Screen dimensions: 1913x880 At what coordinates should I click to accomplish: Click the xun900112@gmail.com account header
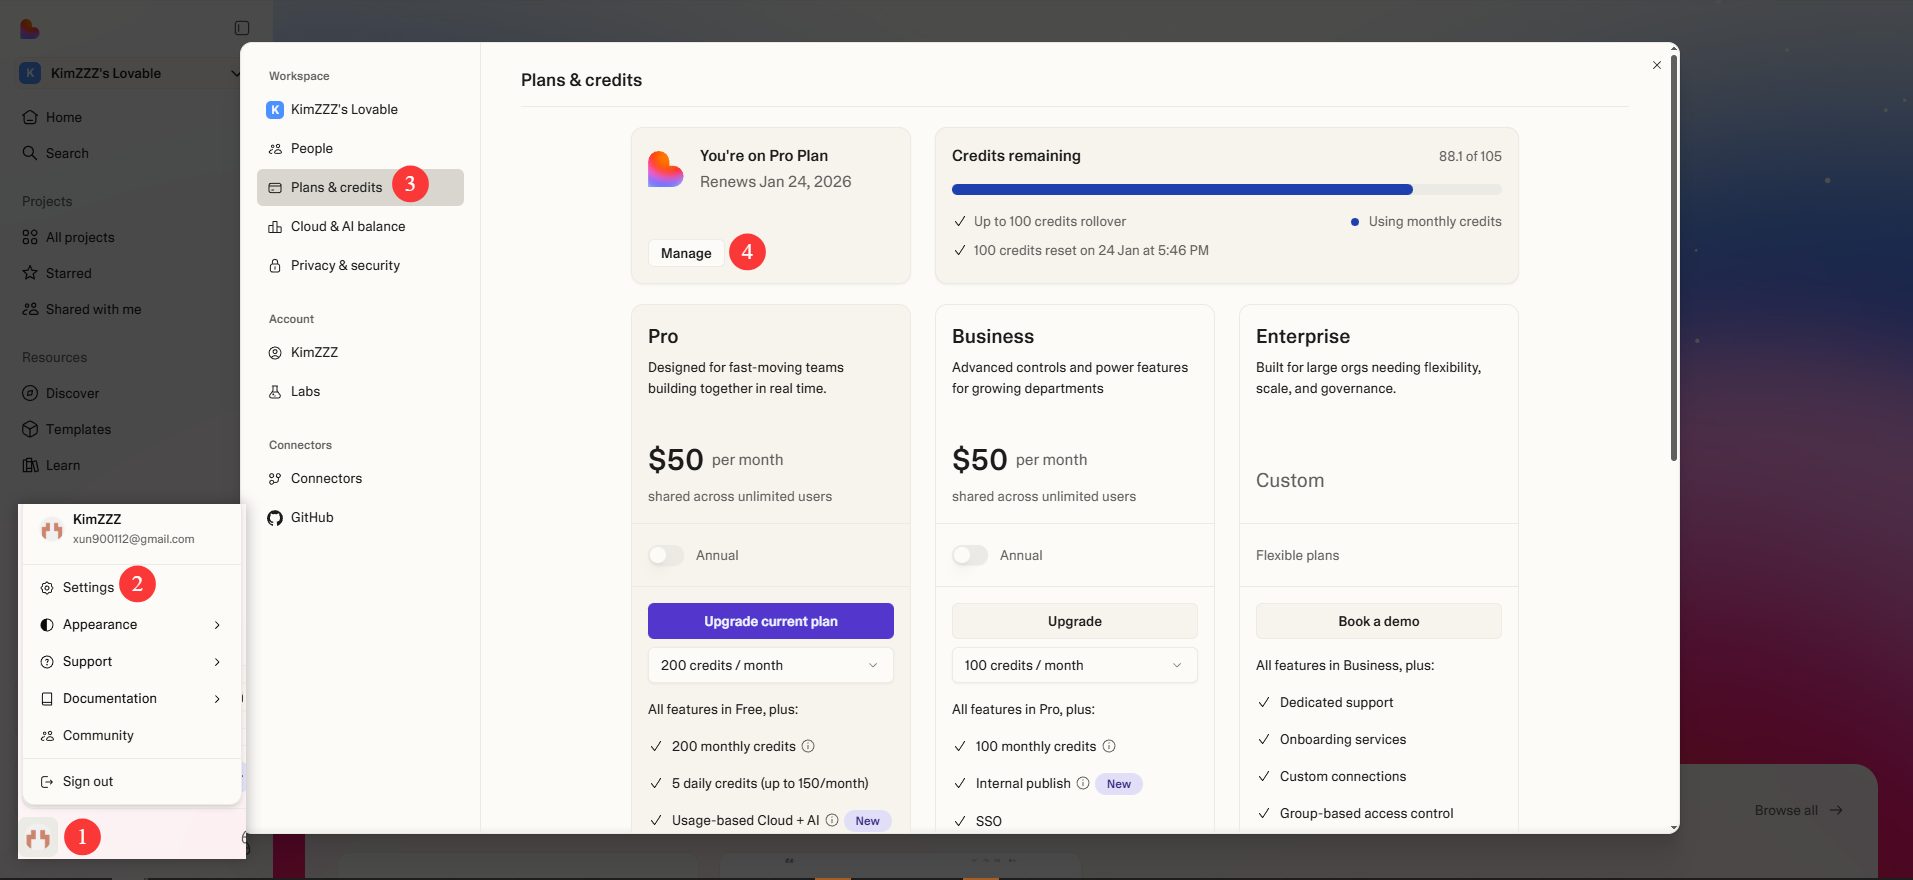point(132,529)
